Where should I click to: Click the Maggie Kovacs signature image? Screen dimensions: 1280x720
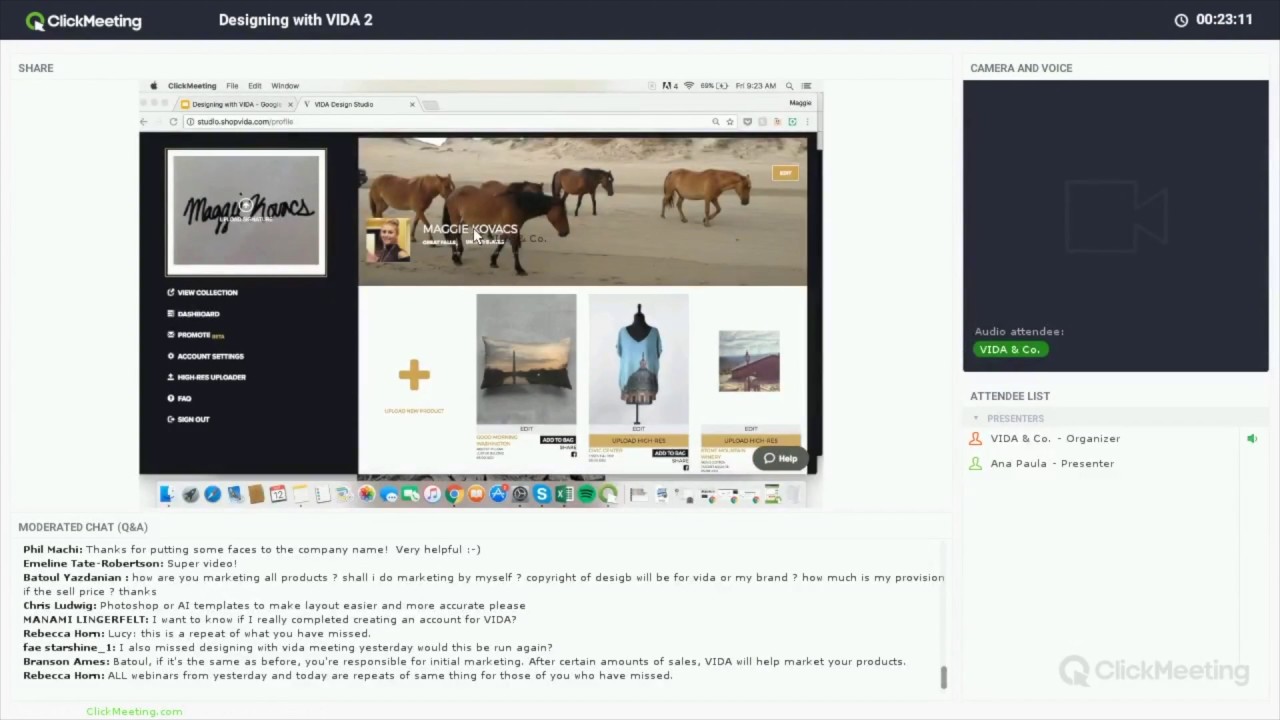246,212
